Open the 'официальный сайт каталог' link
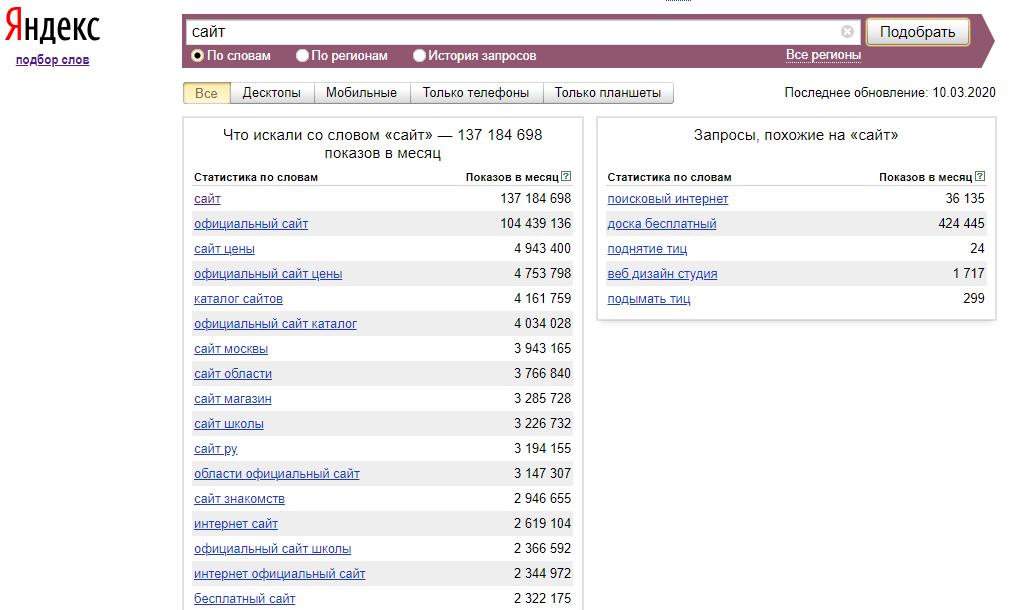1014x610 pixels. pos(275,324)
